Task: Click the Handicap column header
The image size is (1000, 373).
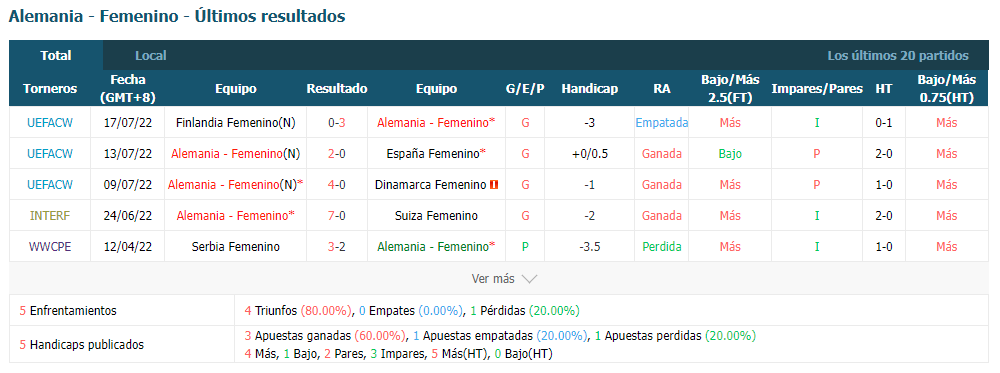Action: (x=589, y=89)
